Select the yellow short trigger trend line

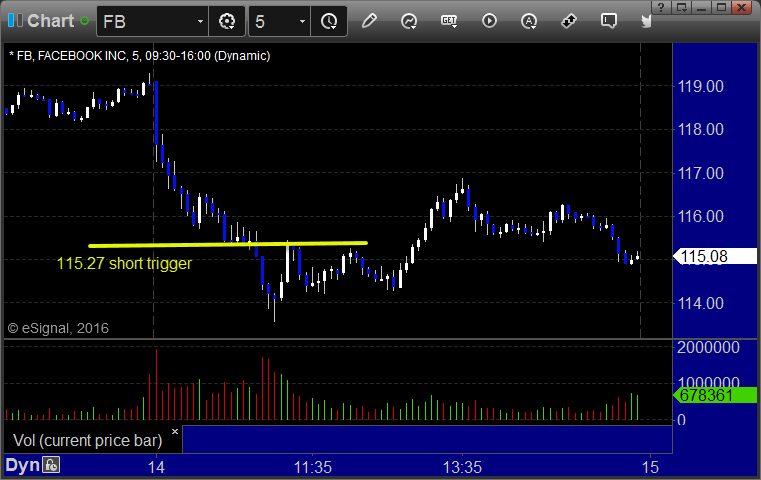pos(228,244)
